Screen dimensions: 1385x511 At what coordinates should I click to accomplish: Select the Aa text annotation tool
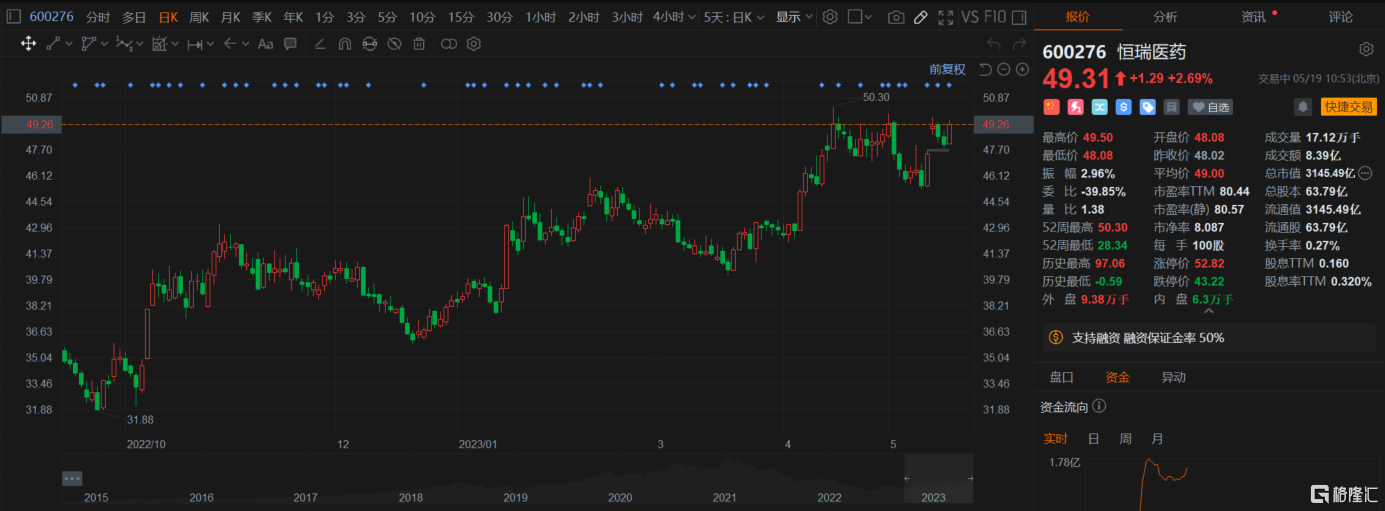click(x=265, y=43)
